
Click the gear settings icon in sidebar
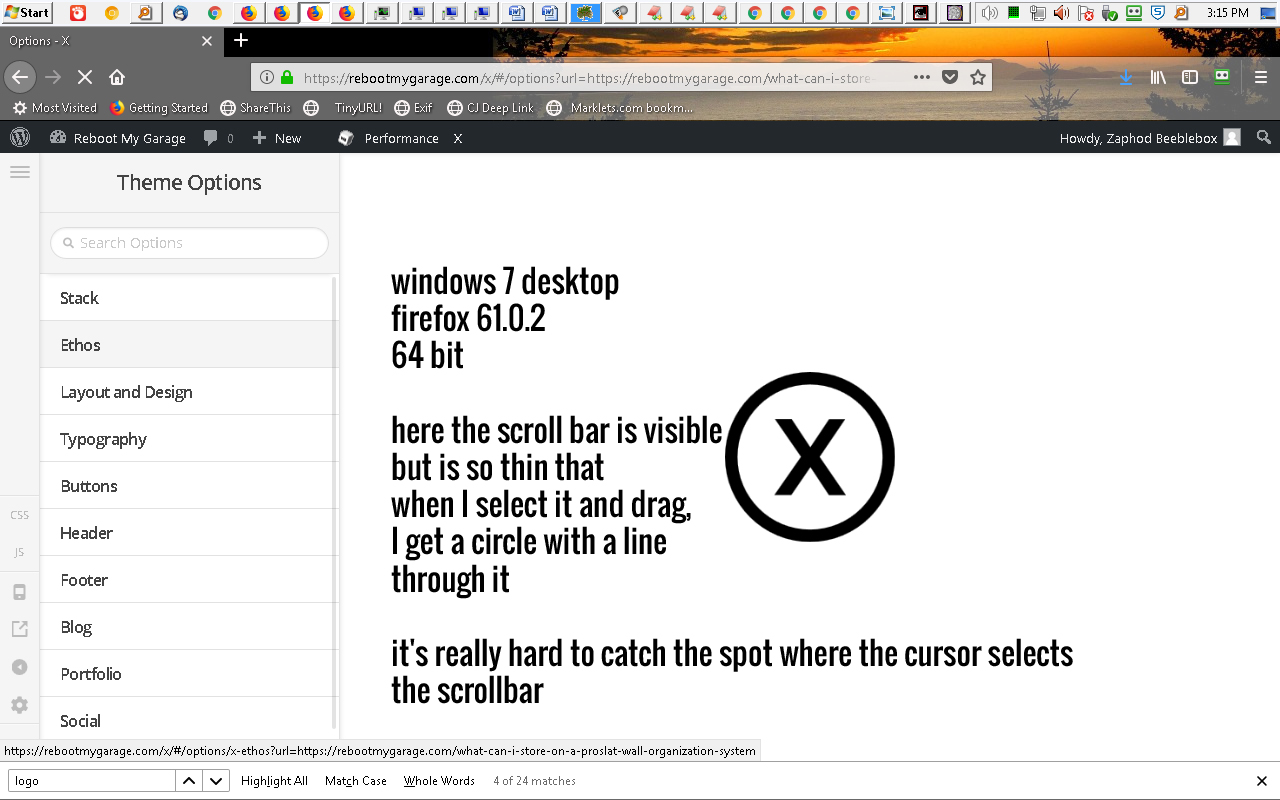(19, 705)
